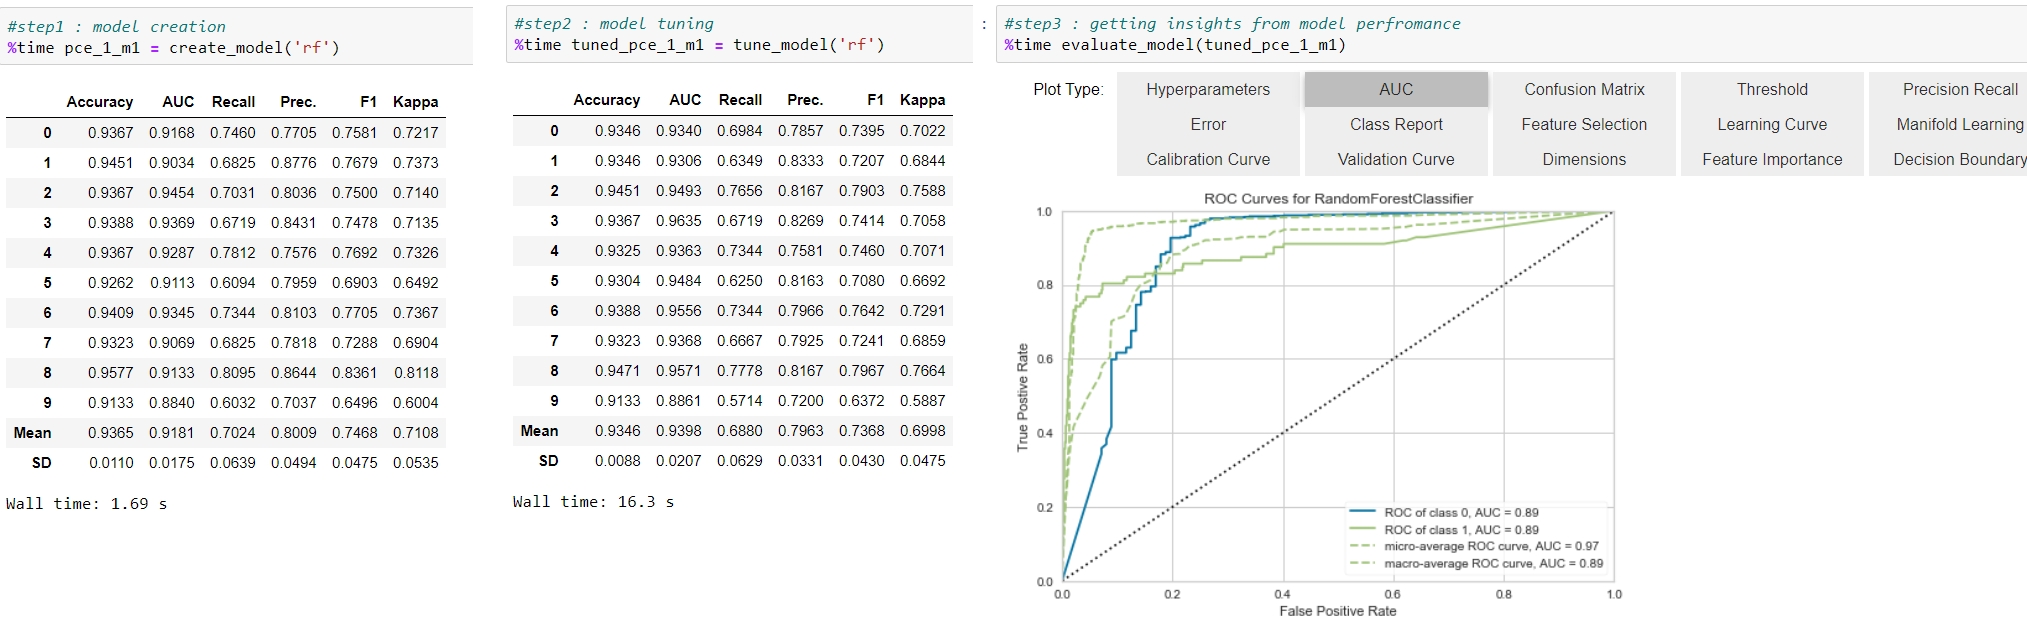The height and width of the screenshot is (633, 2027).
Task: Click the ROC Curves chart title
Action: point(1338,198)
